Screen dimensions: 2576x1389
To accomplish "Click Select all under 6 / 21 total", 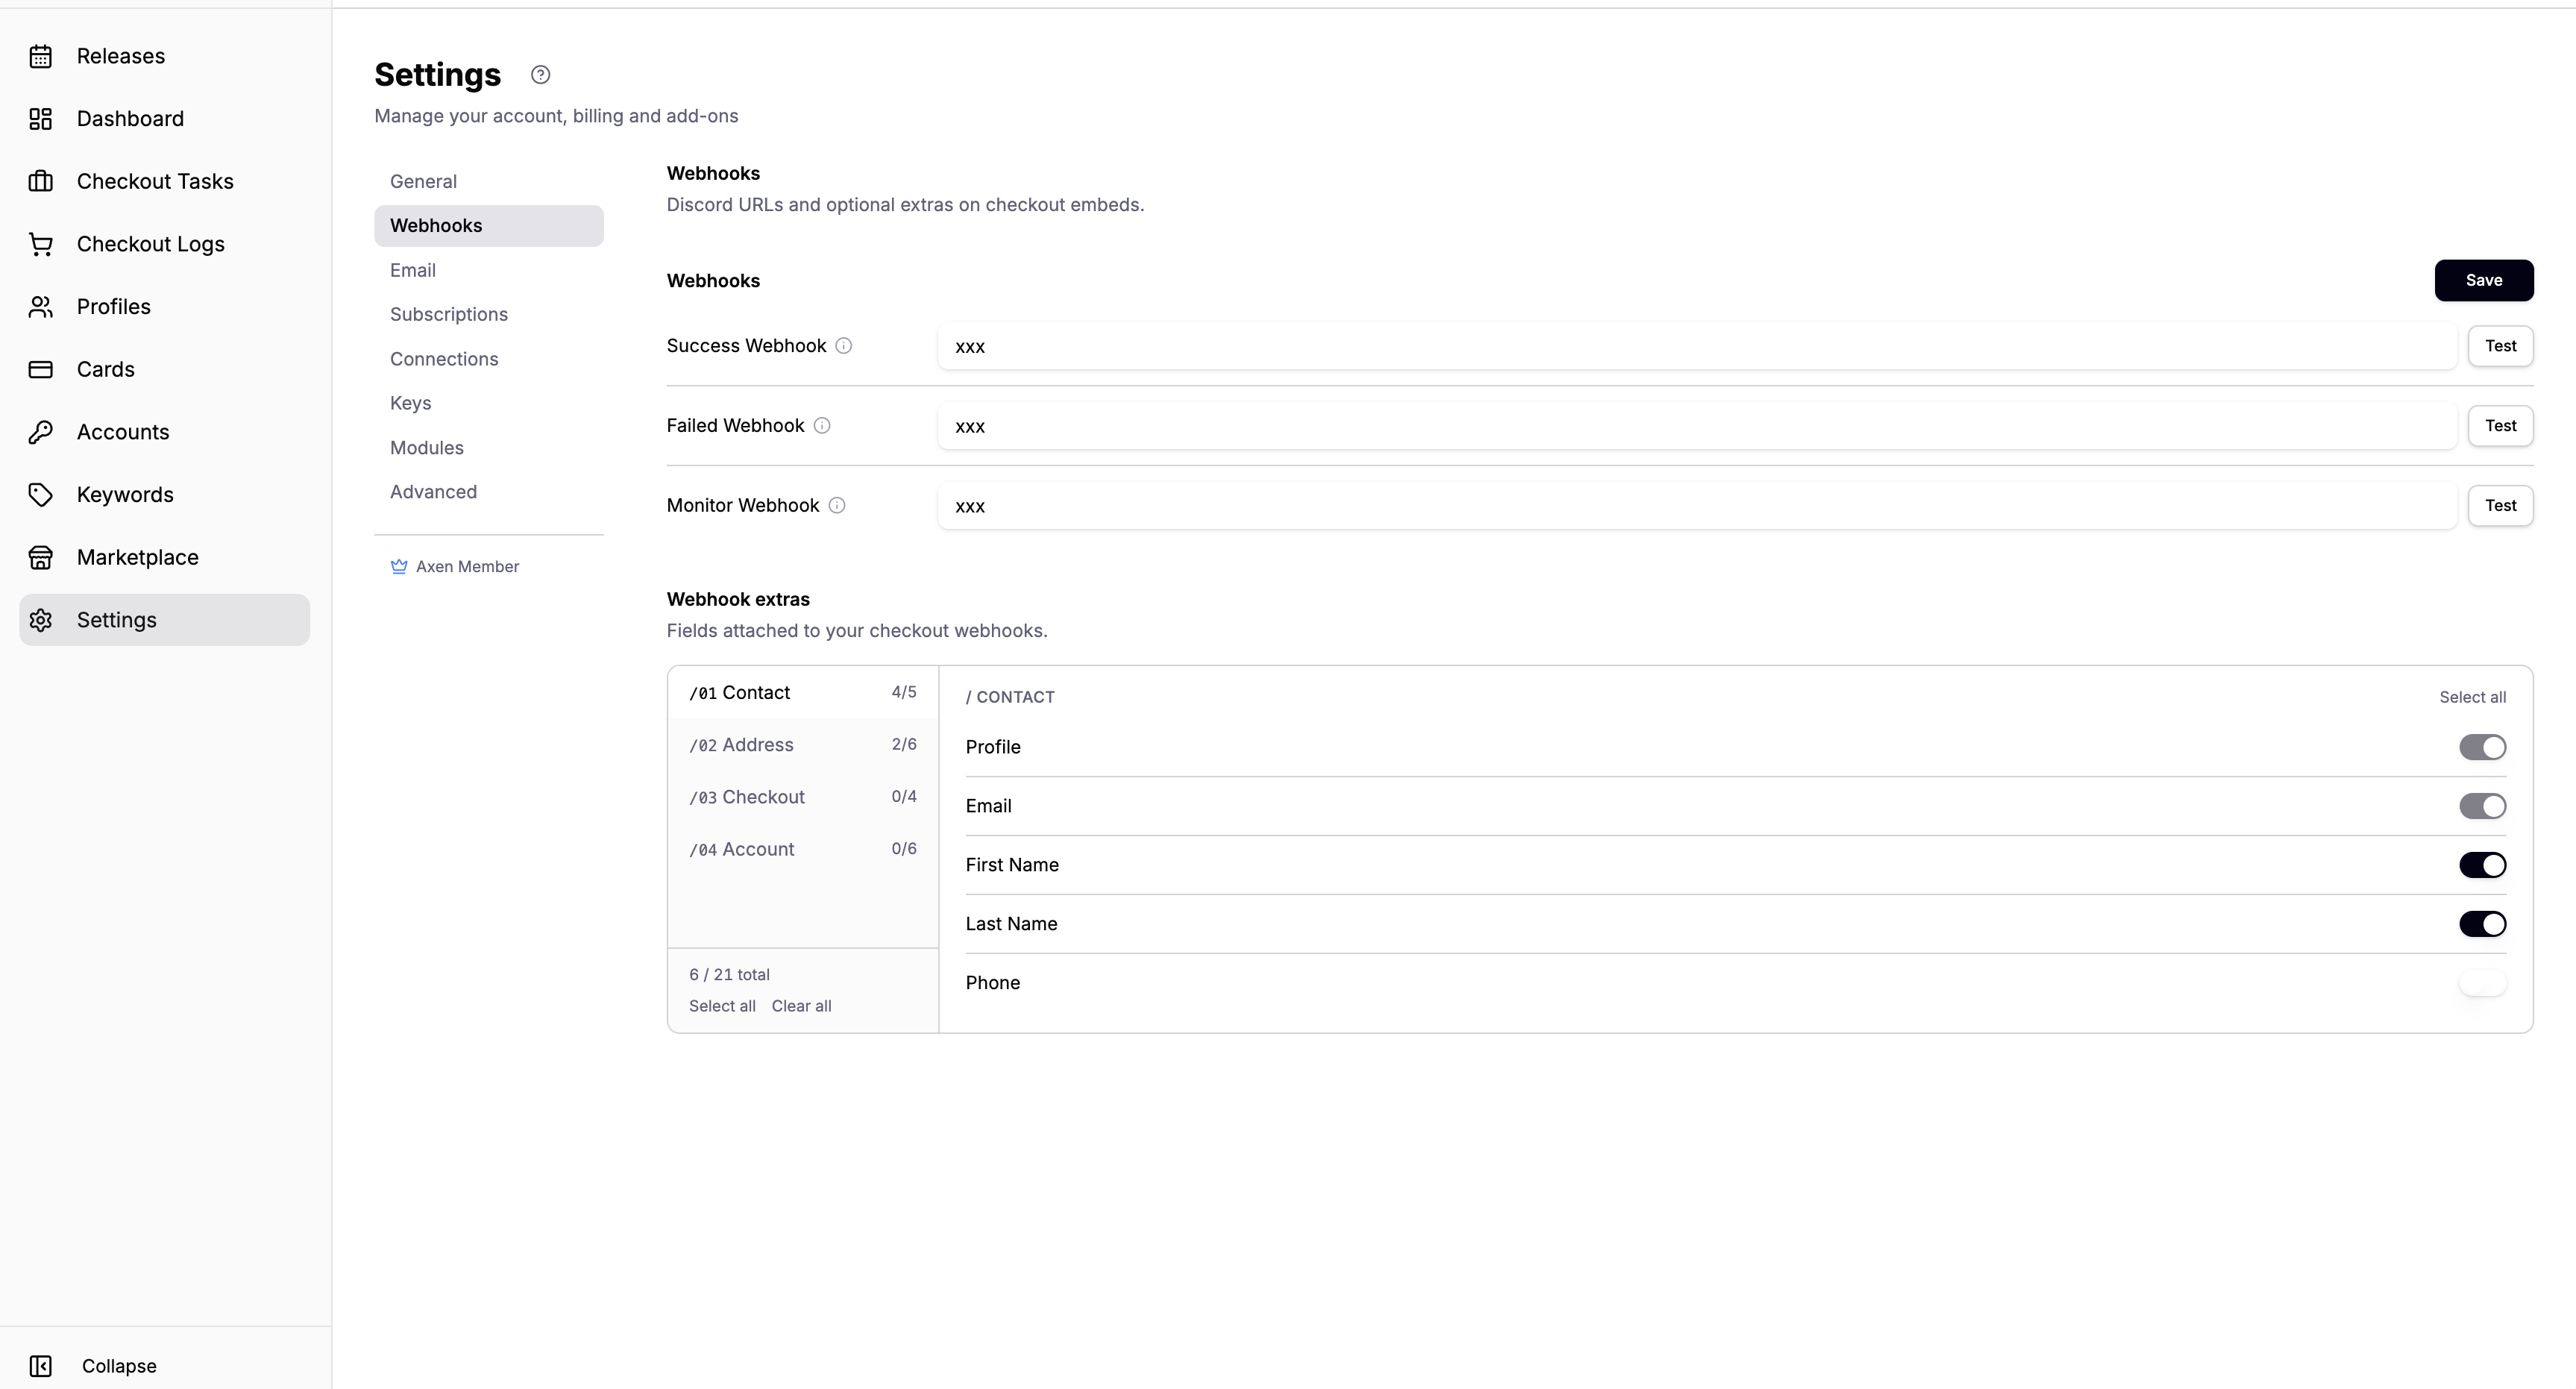I will click(x=722, y=1006).
